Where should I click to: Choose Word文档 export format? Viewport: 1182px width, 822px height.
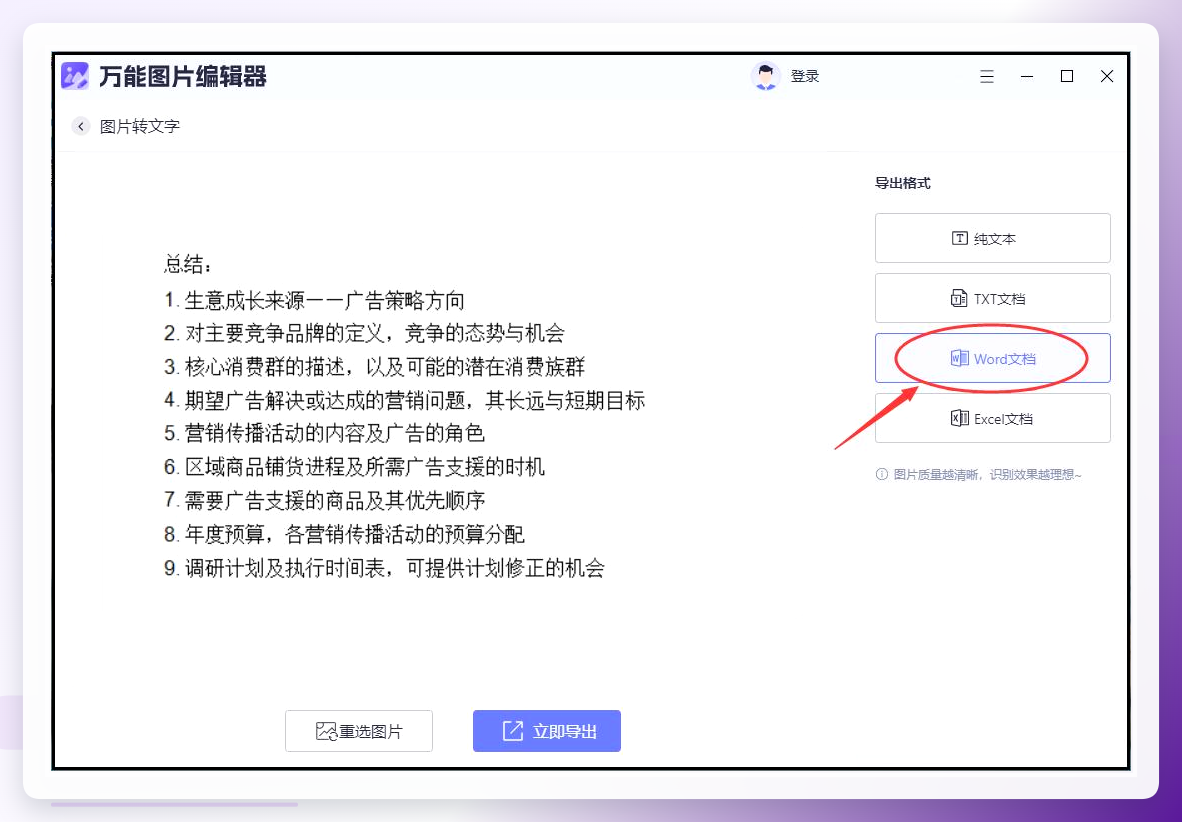tap(992, 358)
